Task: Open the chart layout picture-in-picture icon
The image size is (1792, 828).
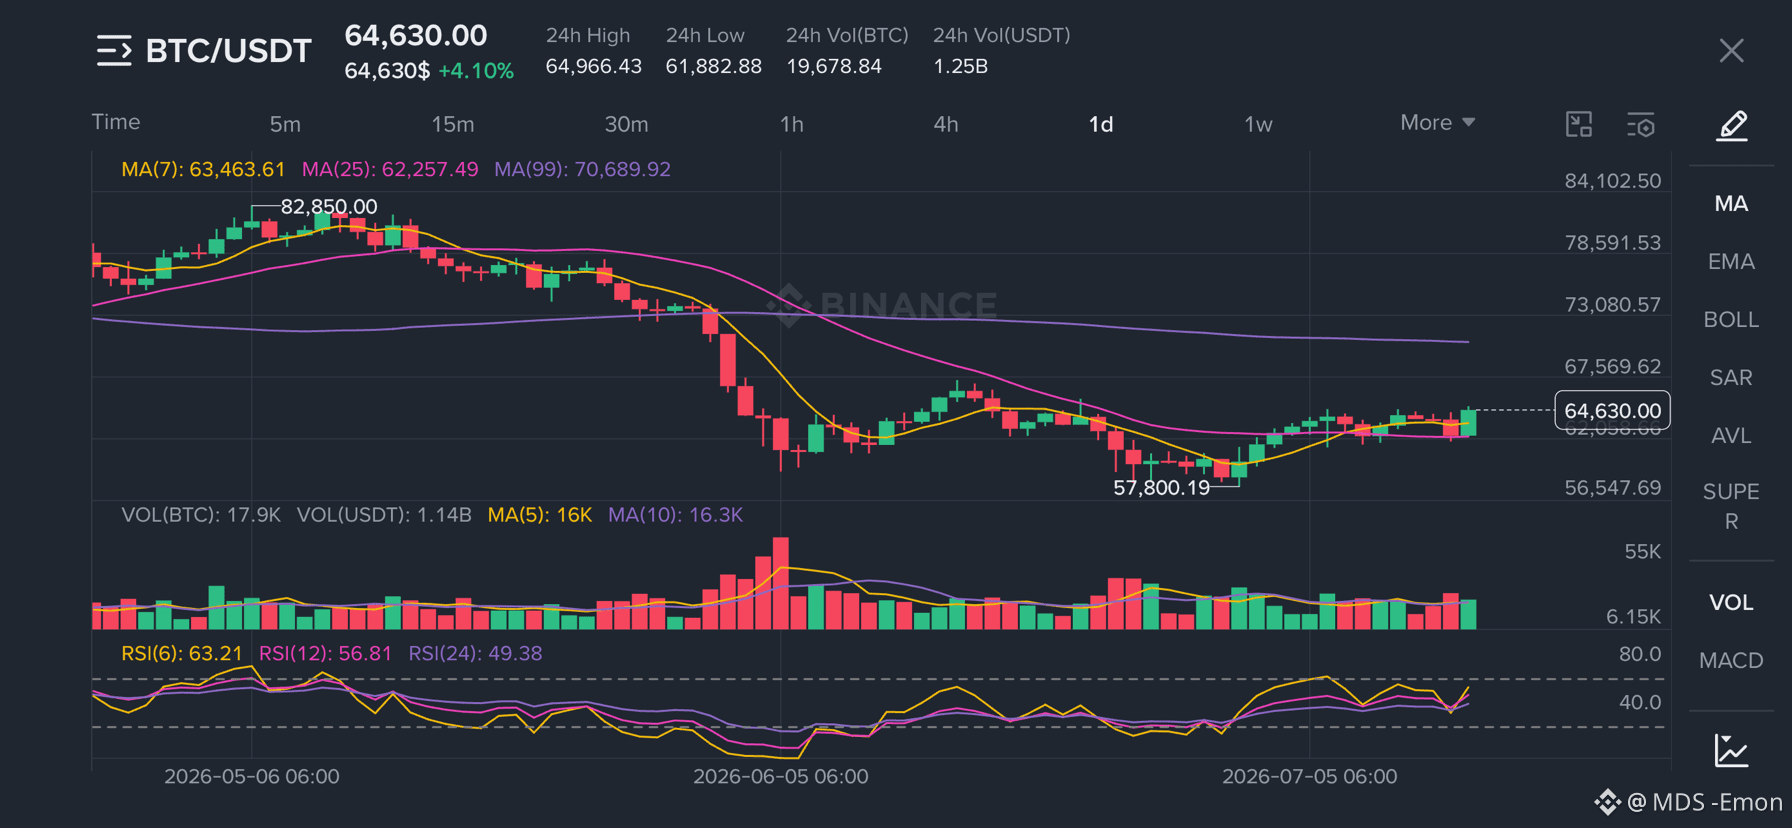Action: click(1579, 124)
